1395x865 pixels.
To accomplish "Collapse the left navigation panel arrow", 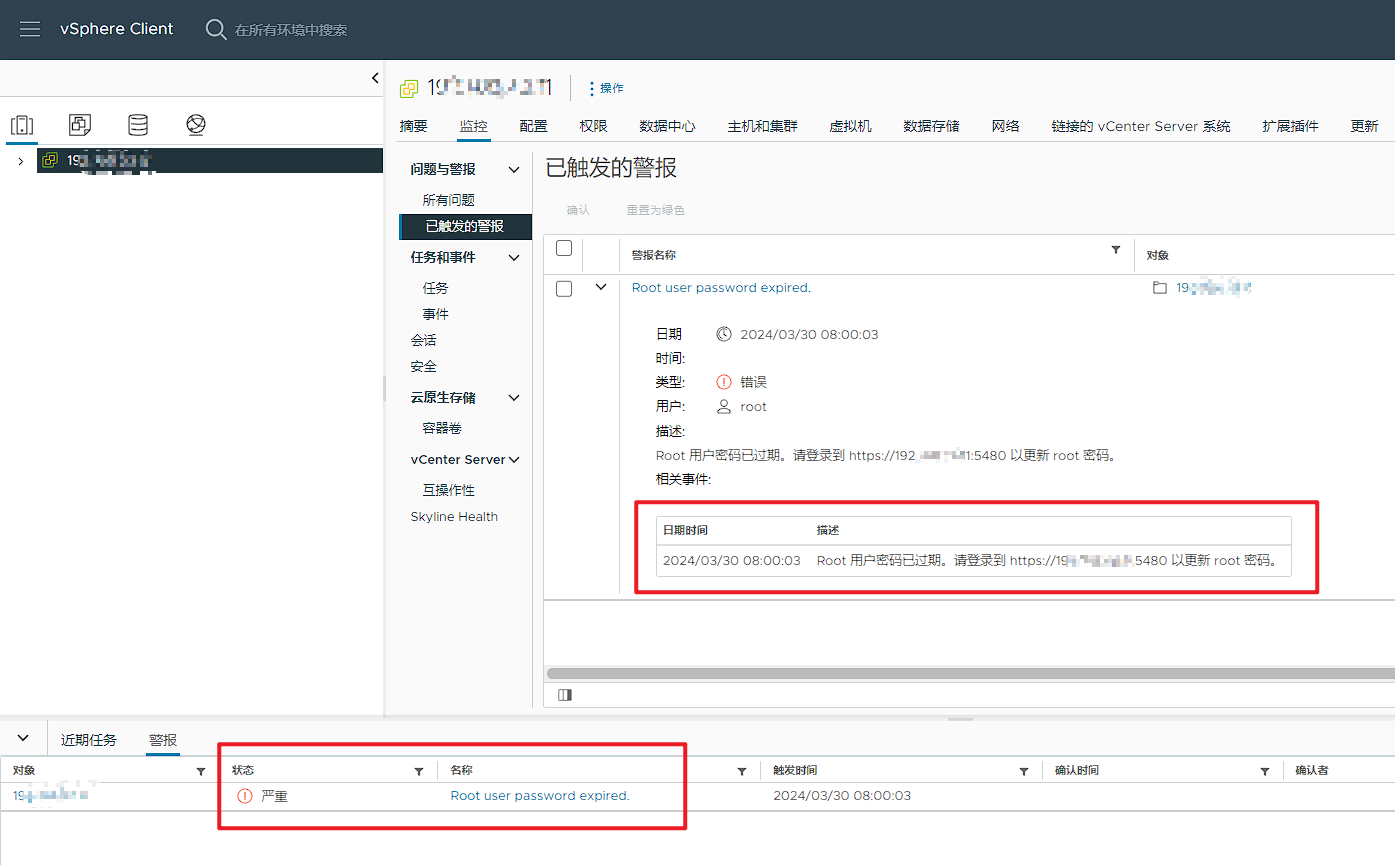I will click(375, 78).
